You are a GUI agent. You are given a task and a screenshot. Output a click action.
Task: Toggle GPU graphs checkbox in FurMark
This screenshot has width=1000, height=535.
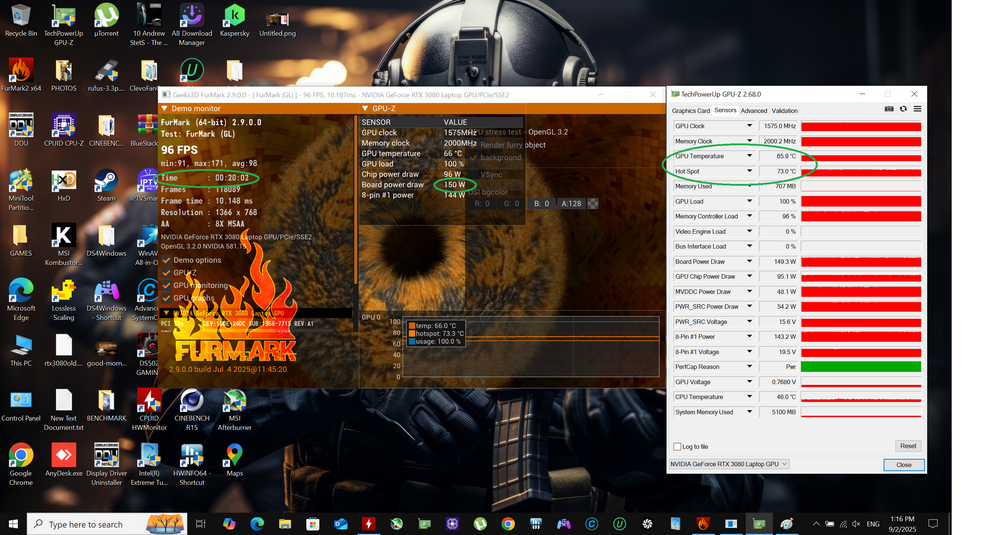[166, 298]
